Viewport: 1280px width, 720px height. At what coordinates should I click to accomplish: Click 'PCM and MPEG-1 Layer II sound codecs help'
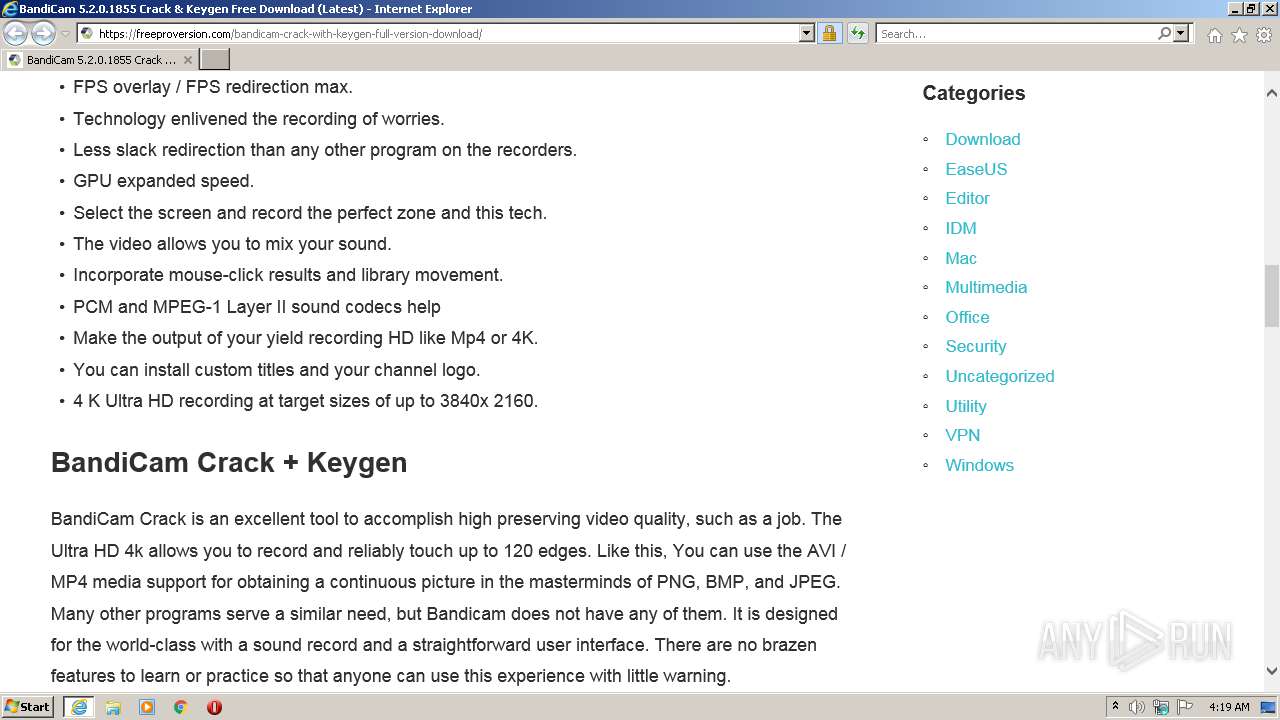pos(257,307)
